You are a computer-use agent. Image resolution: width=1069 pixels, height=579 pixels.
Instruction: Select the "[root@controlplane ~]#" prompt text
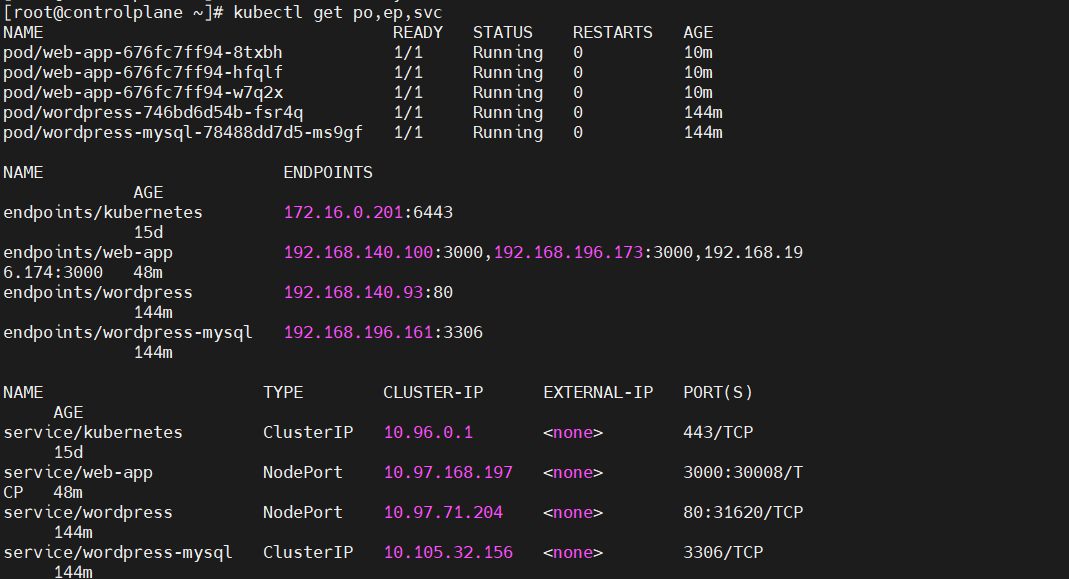[x=112, y=12]
